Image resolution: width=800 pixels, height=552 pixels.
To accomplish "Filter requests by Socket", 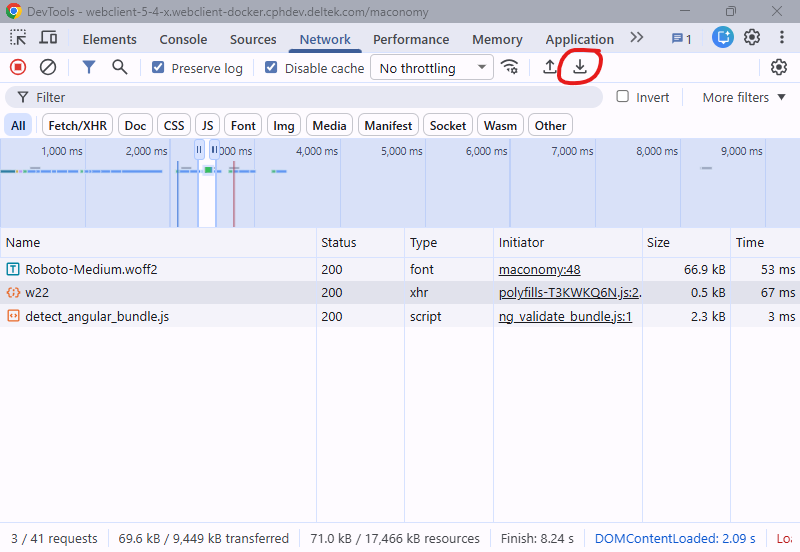I will (x=447, y=126).
